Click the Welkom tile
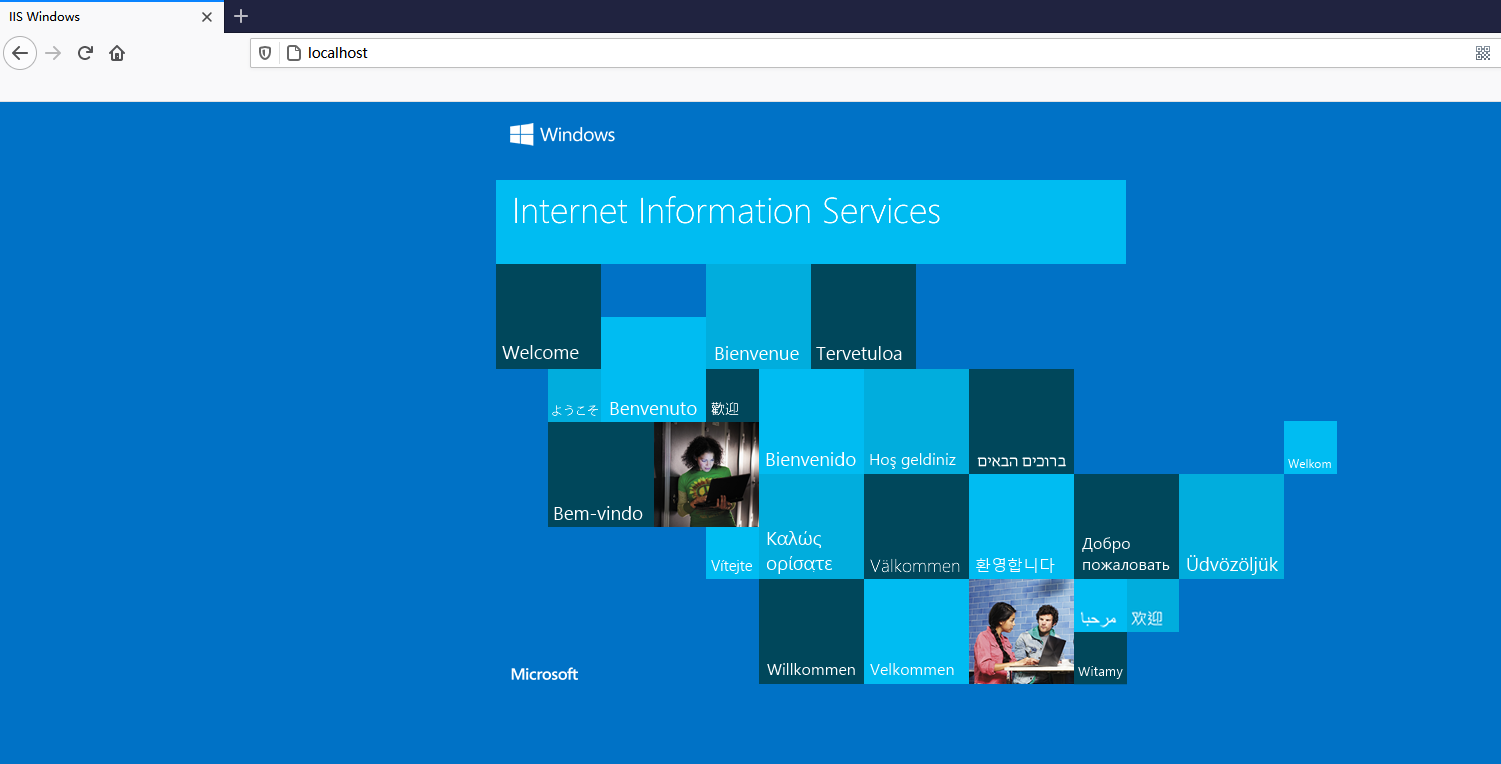Viewport: 1501px width, 764px height. 1310,447
